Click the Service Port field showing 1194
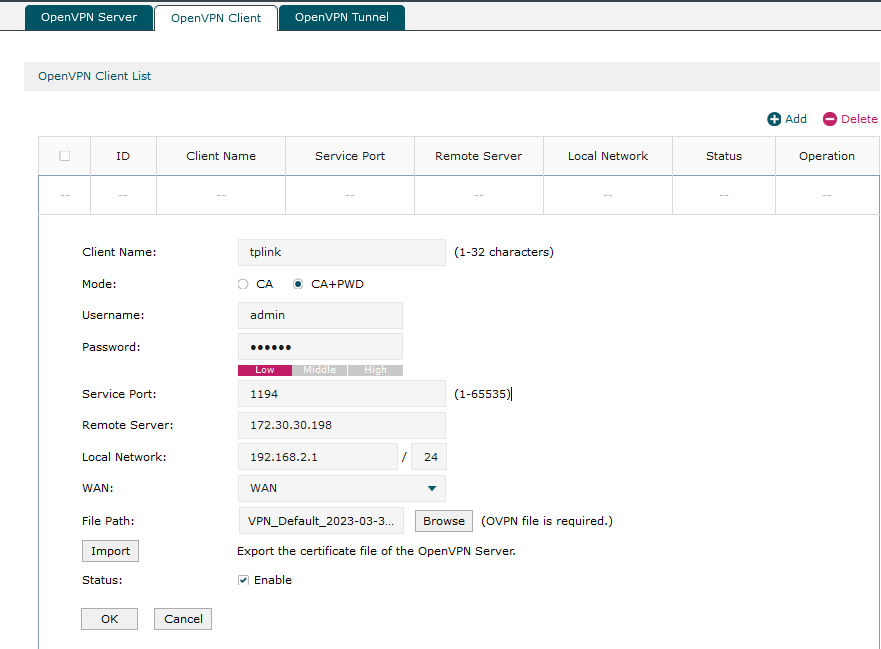The width and height of the screenshot is (881, 649). click(341, 393)
